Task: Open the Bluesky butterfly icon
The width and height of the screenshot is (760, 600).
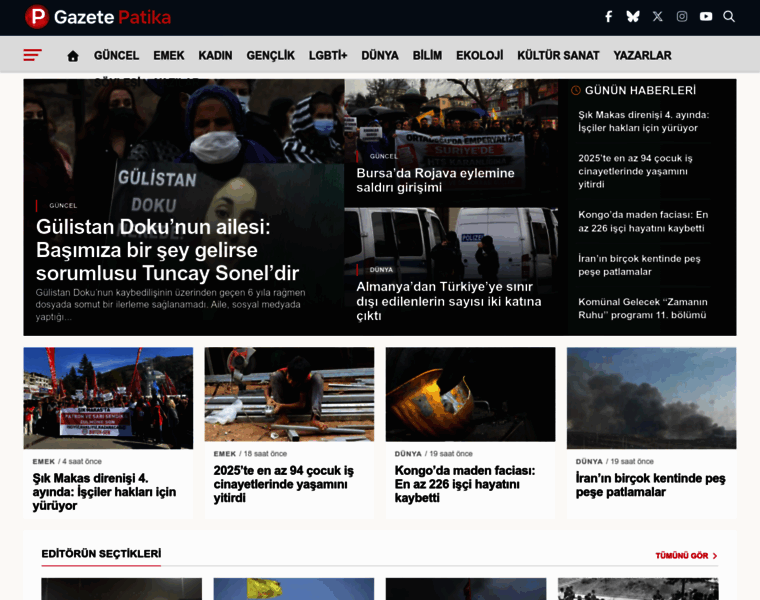Action: 633,17
